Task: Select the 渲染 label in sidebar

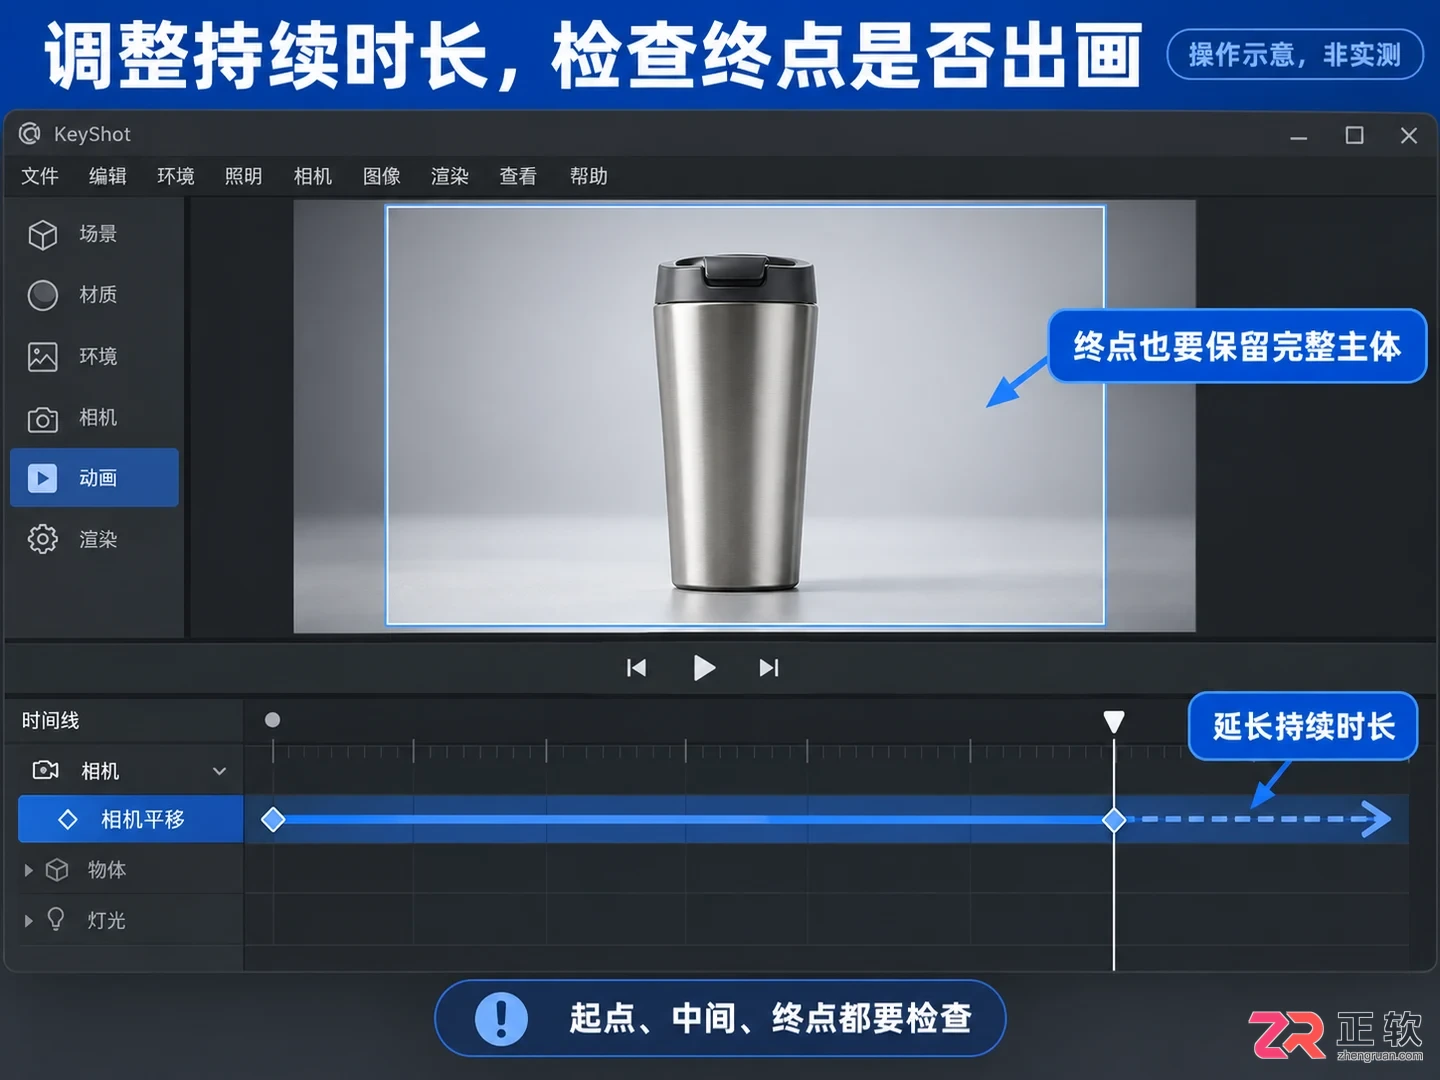Action: tap(98, 540)
